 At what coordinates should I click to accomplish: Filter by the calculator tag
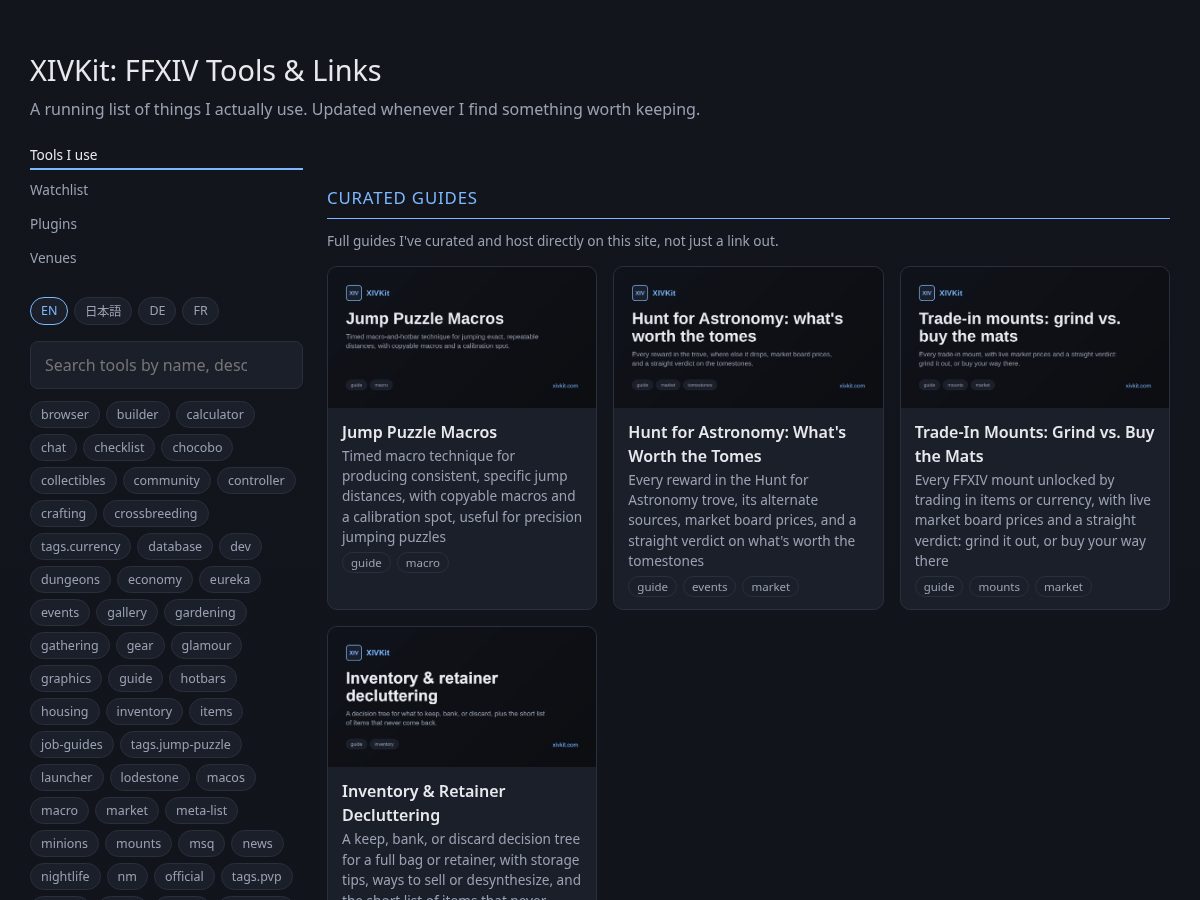(215, 414)
